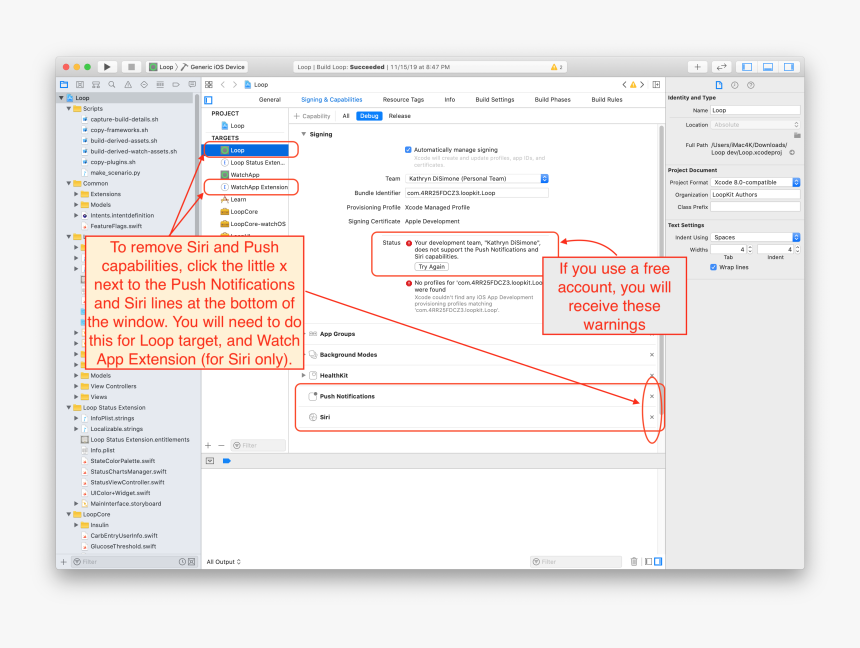Hide the right inspector panel toggle
The image size is (860, 648).
(789, 67)
